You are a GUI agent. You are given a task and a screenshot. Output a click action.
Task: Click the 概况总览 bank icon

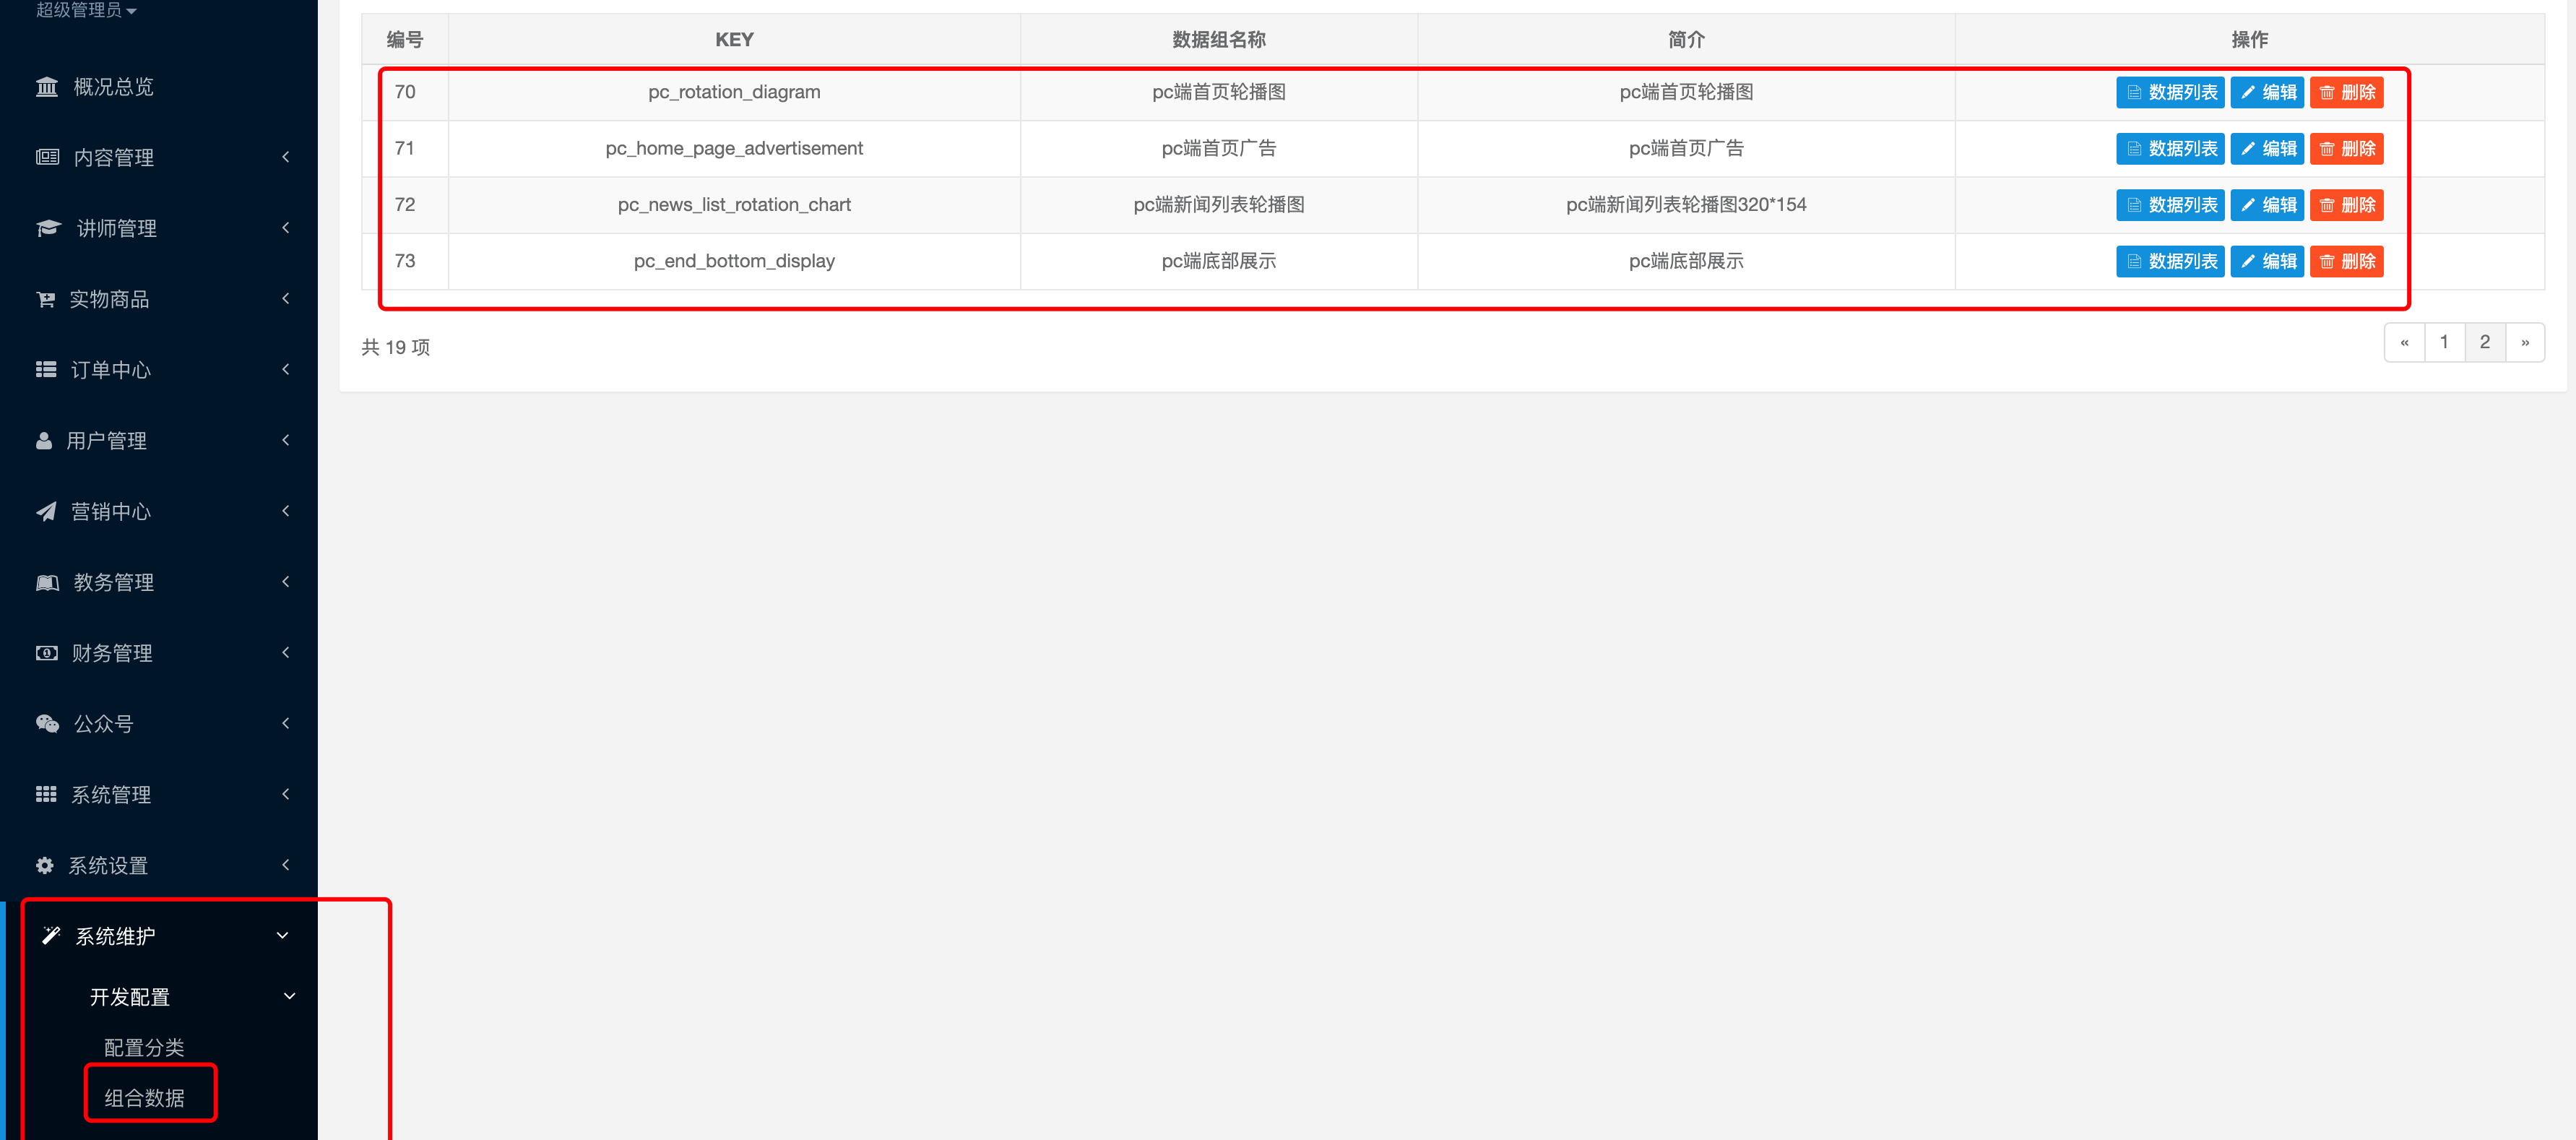click(x=47, y=87)
